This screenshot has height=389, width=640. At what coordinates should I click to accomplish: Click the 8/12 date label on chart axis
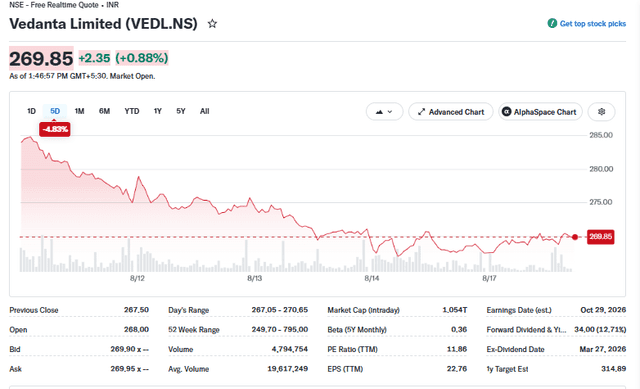click(137, 278)
